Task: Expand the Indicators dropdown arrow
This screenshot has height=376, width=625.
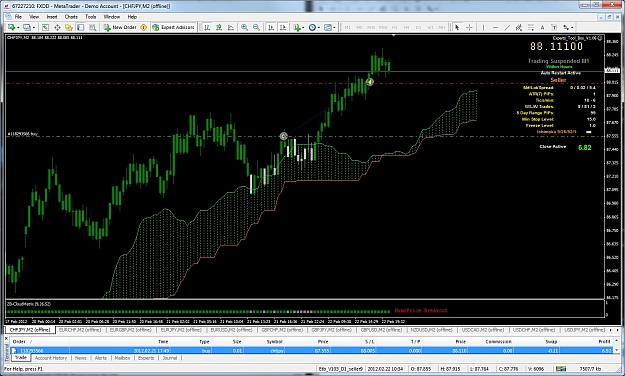Action: (x=303, y=28)
